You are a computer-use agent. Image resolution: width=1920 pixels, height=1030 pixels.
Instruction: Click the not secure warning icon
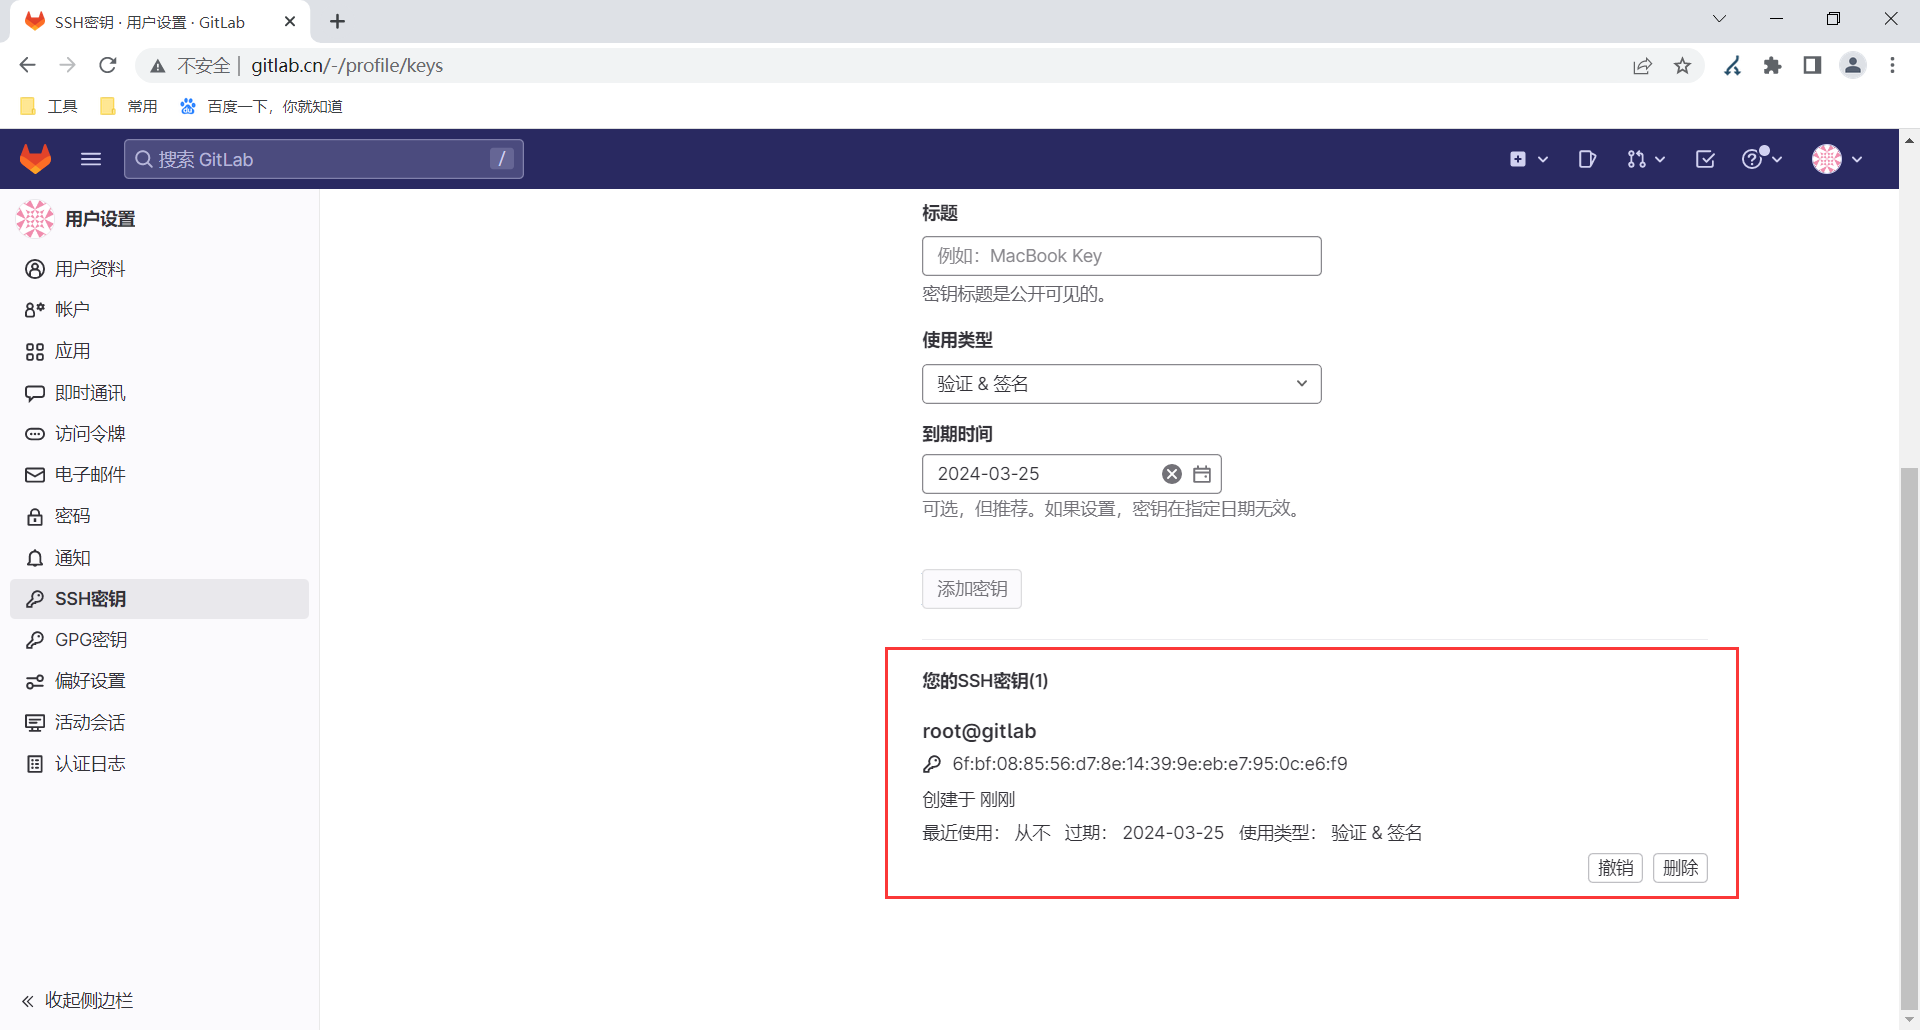click(x=158, y=66)
